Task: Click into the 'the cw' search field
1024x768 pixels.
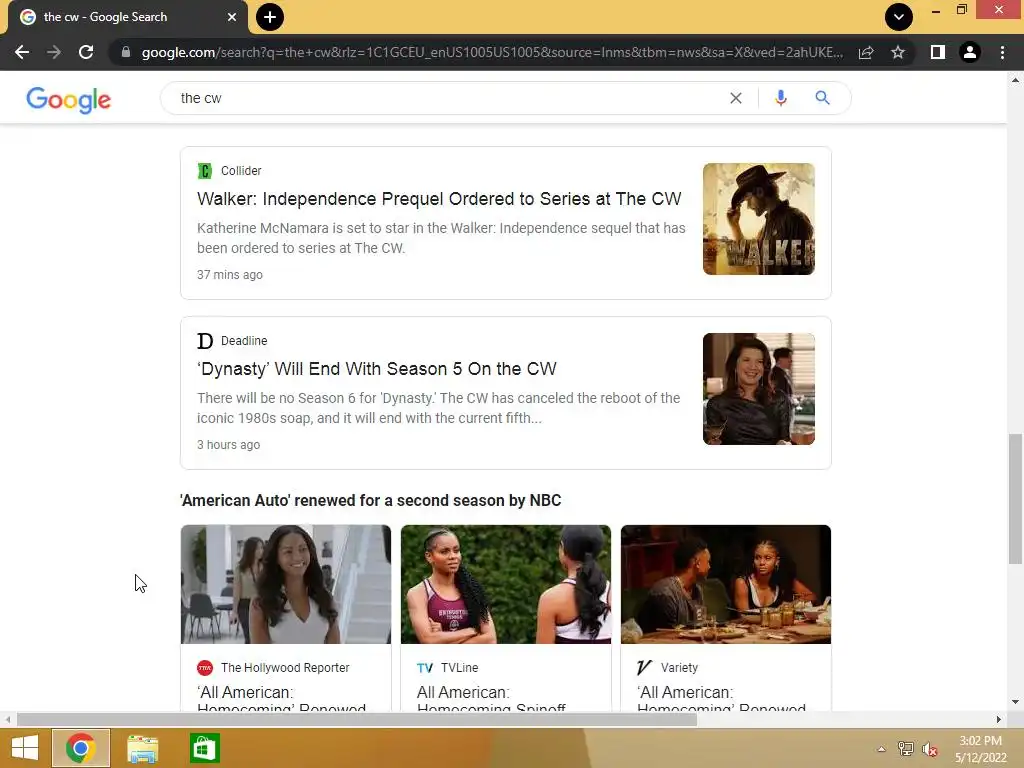Action: coord(451,98)
